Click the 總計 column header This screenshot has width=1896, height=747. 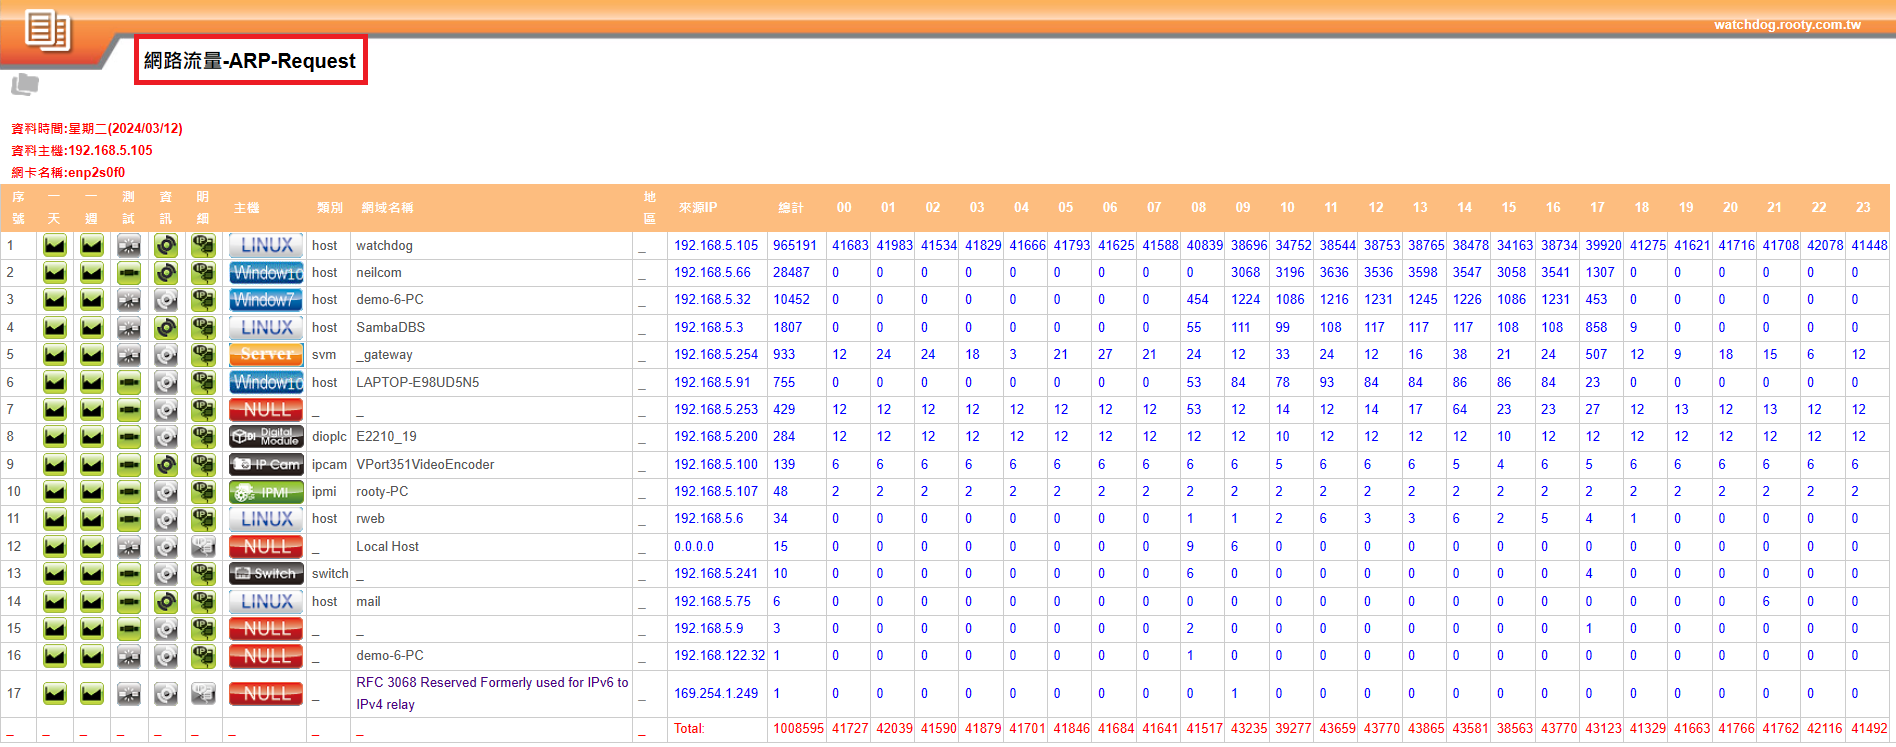(791, 208)
